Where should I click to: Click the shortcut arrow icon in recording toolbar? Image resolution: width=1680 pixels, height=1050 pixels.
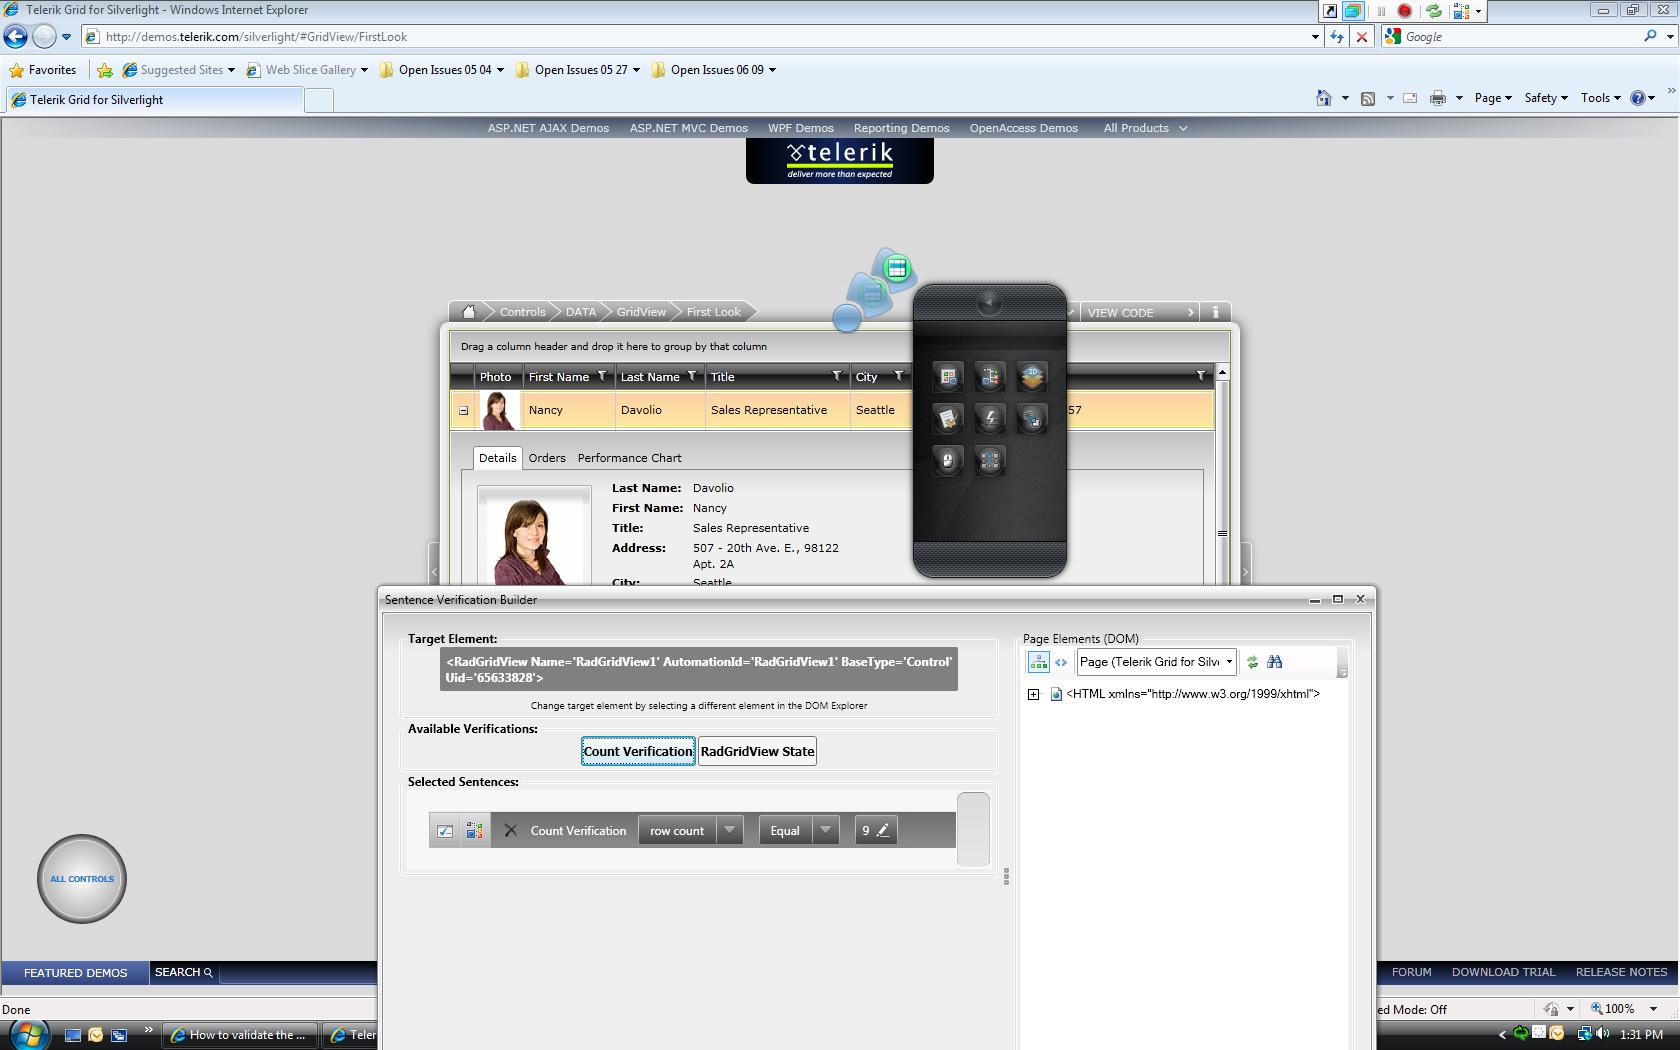click(1330, 11)
